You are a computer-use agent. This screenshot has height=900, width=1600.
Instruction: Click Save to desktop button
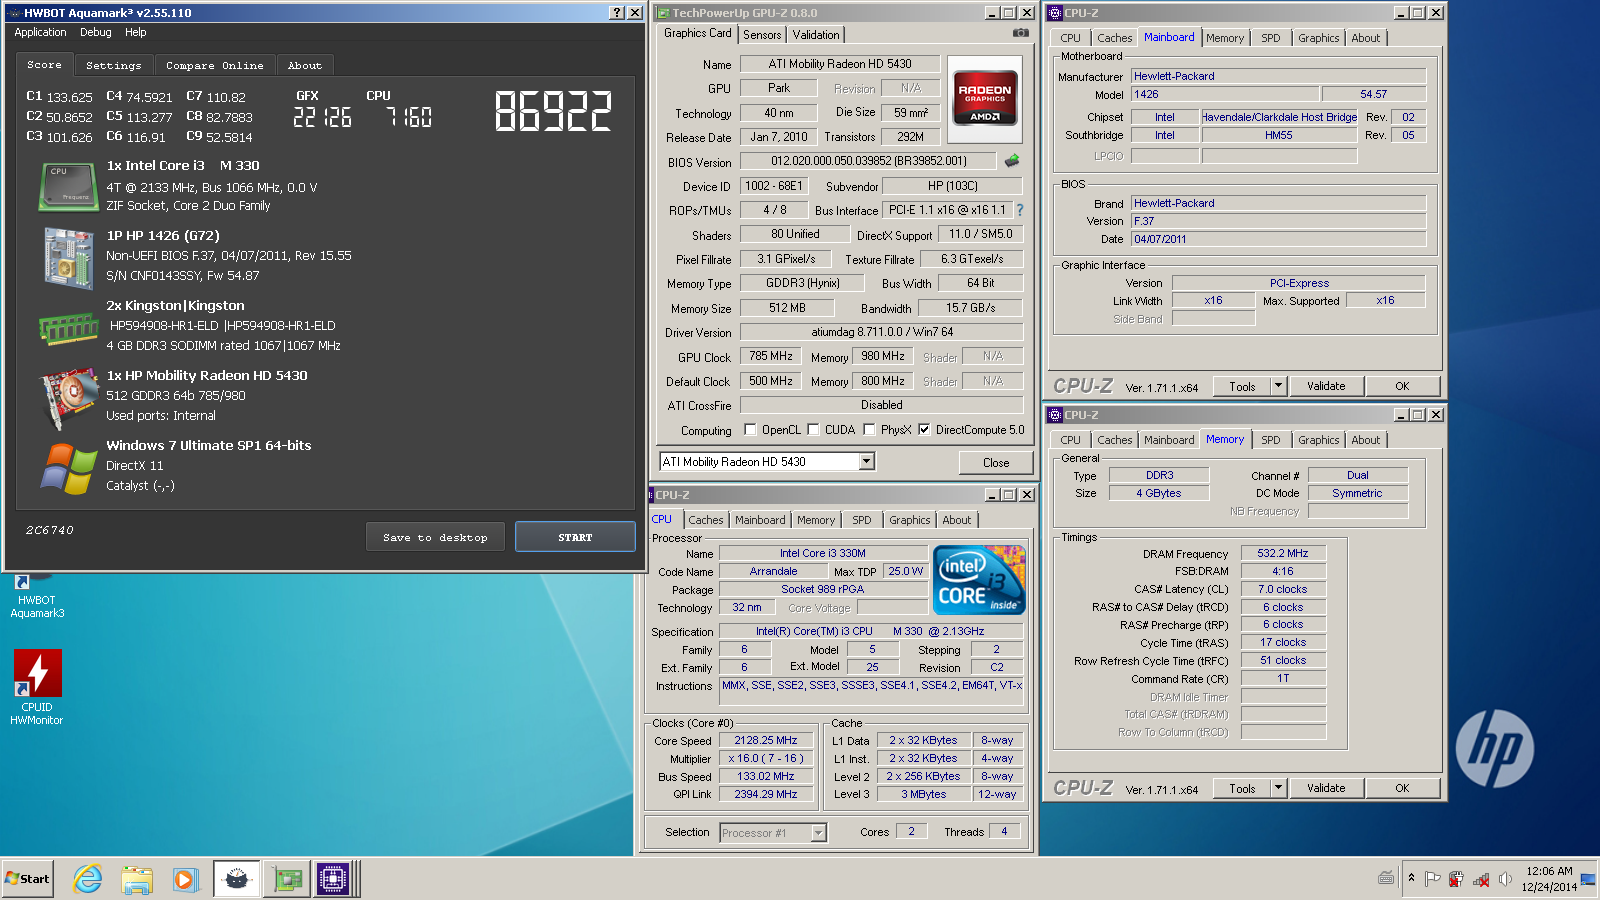click(x=435, y=537)
